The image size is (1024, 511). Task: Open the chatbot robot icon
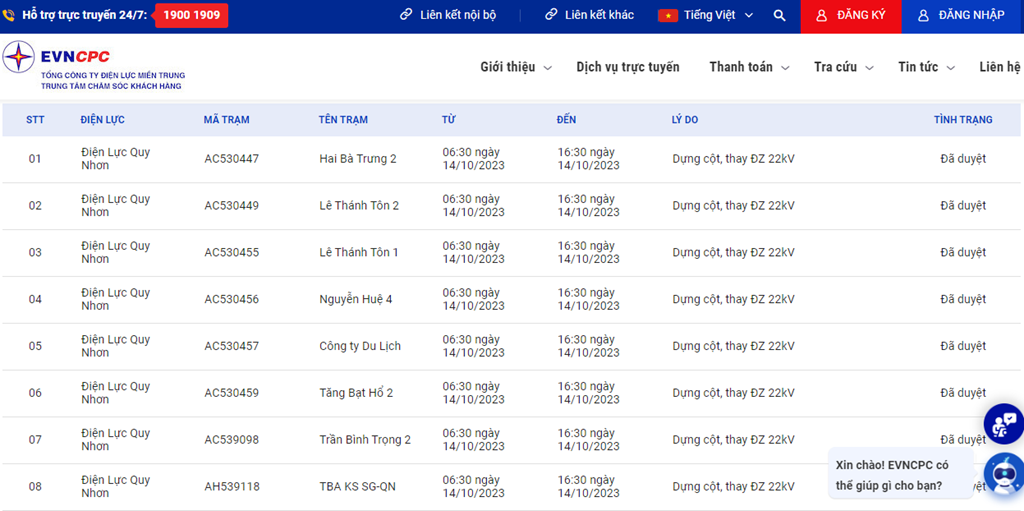pos(1003,473)
